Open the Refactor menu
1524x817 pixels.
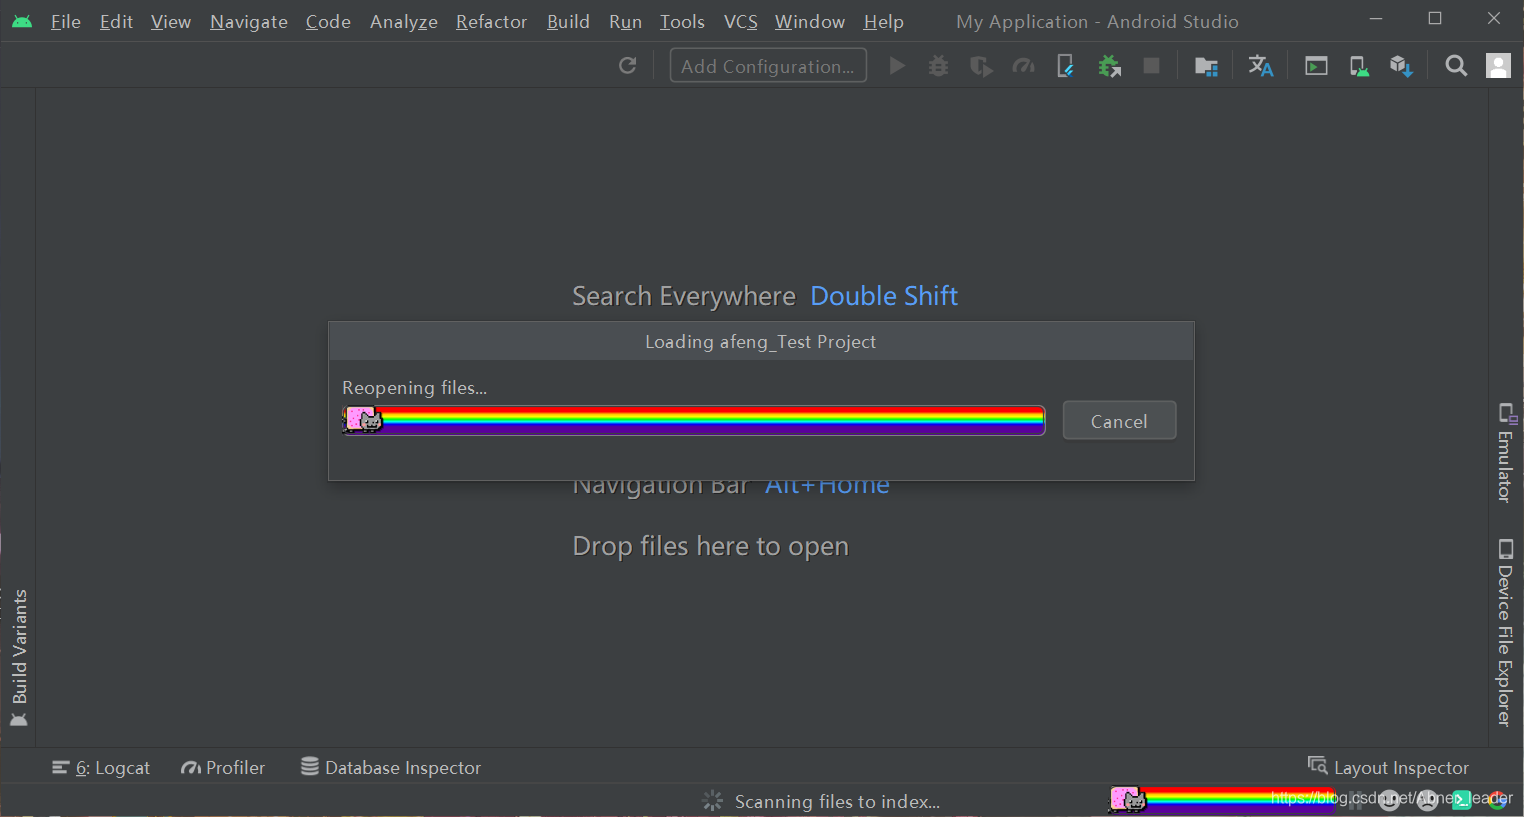click(x=491, y=21)
